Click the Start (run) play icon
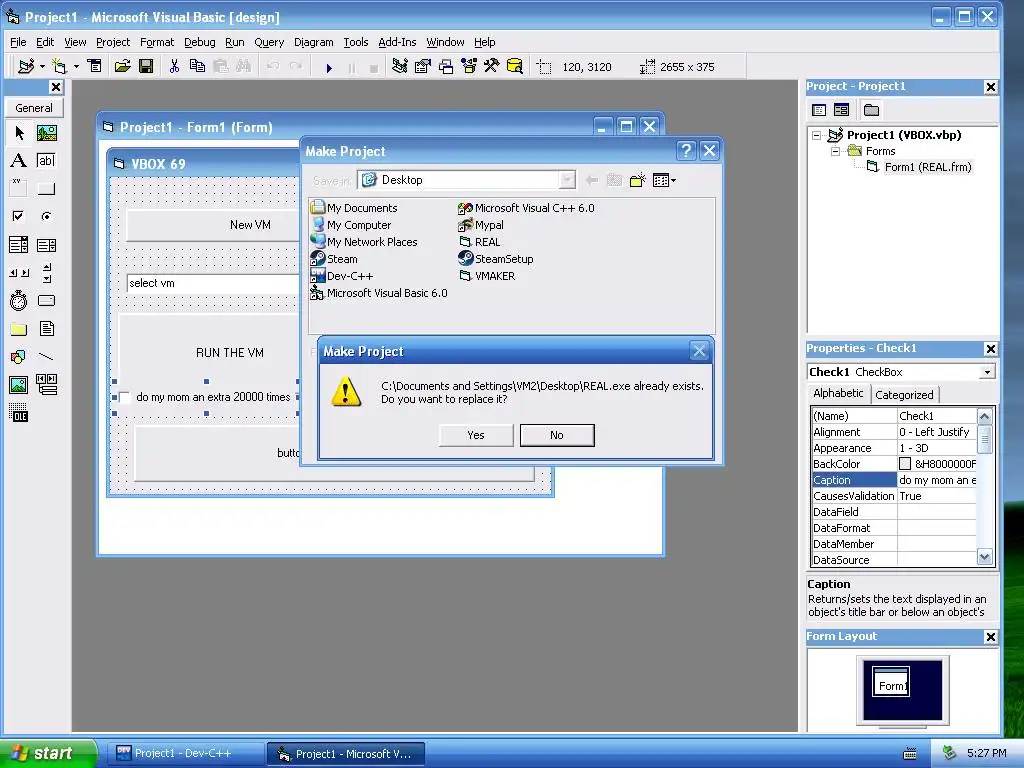The height and width of the screenshot is (768, 1024). tap(329, 67)
